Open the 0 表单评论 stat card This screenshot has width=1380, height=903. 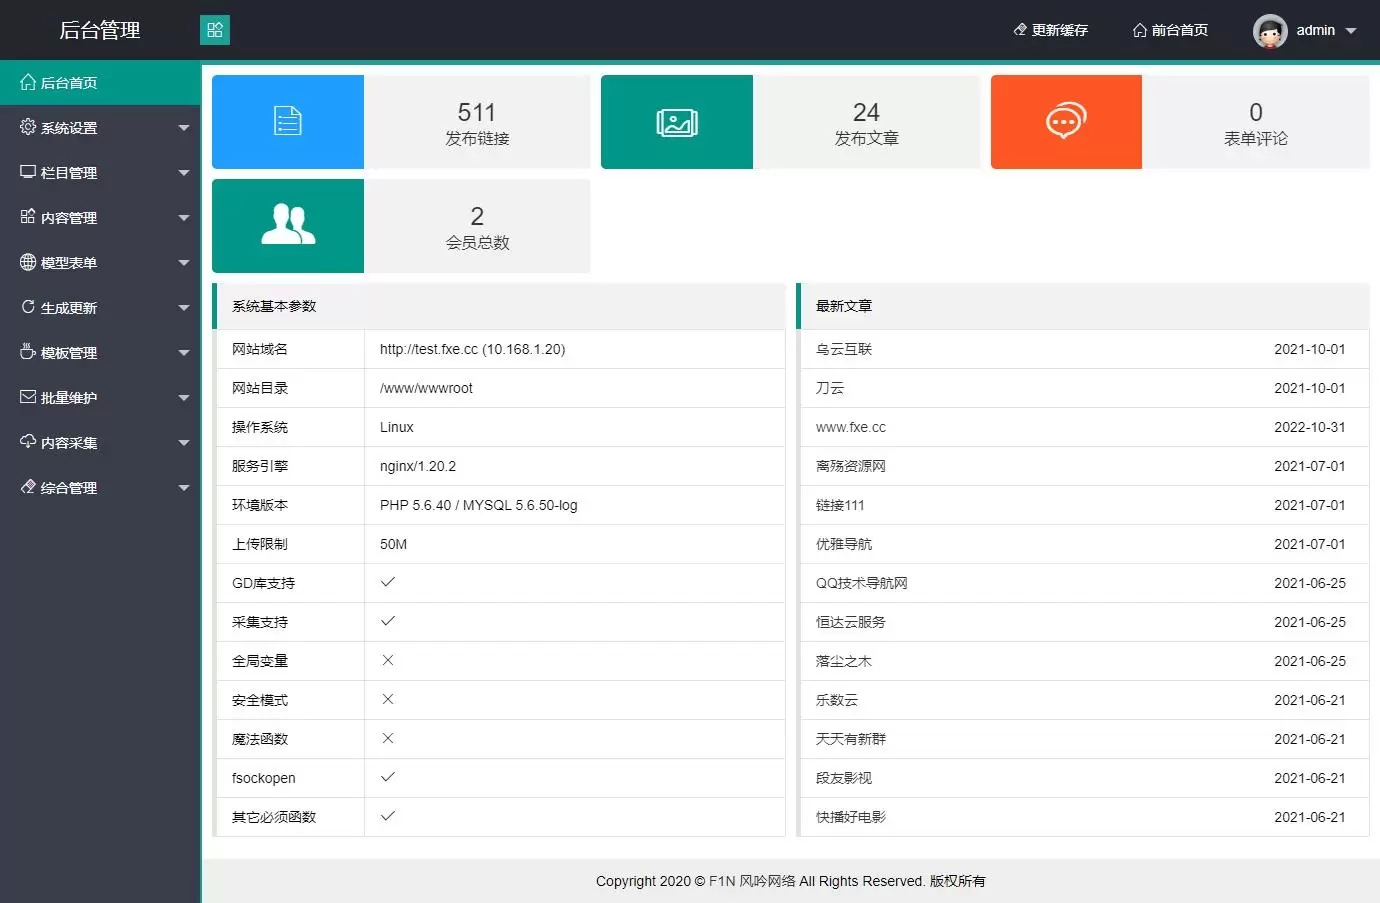[x=1180, y=122]
